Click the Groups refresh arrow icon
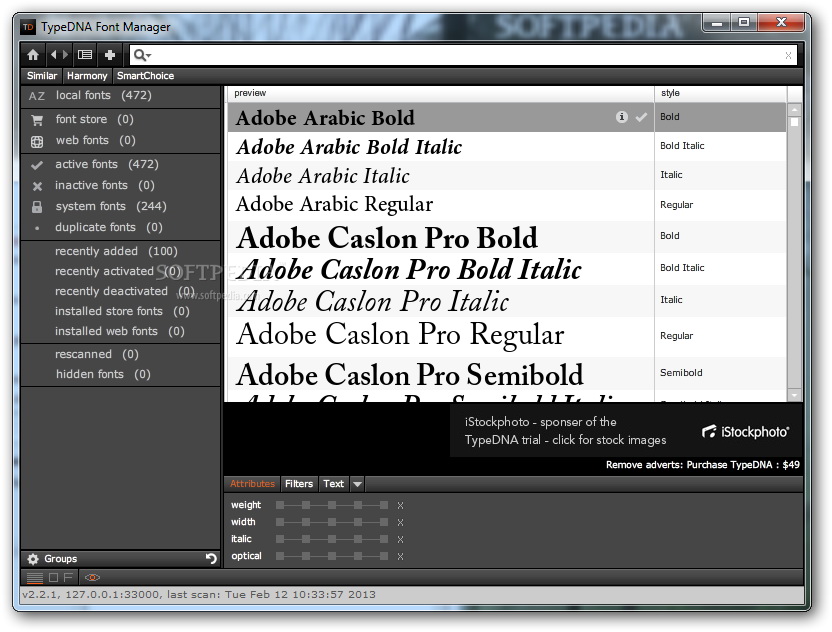The width and height of the screenshot is (832, 632). point(211,559)
